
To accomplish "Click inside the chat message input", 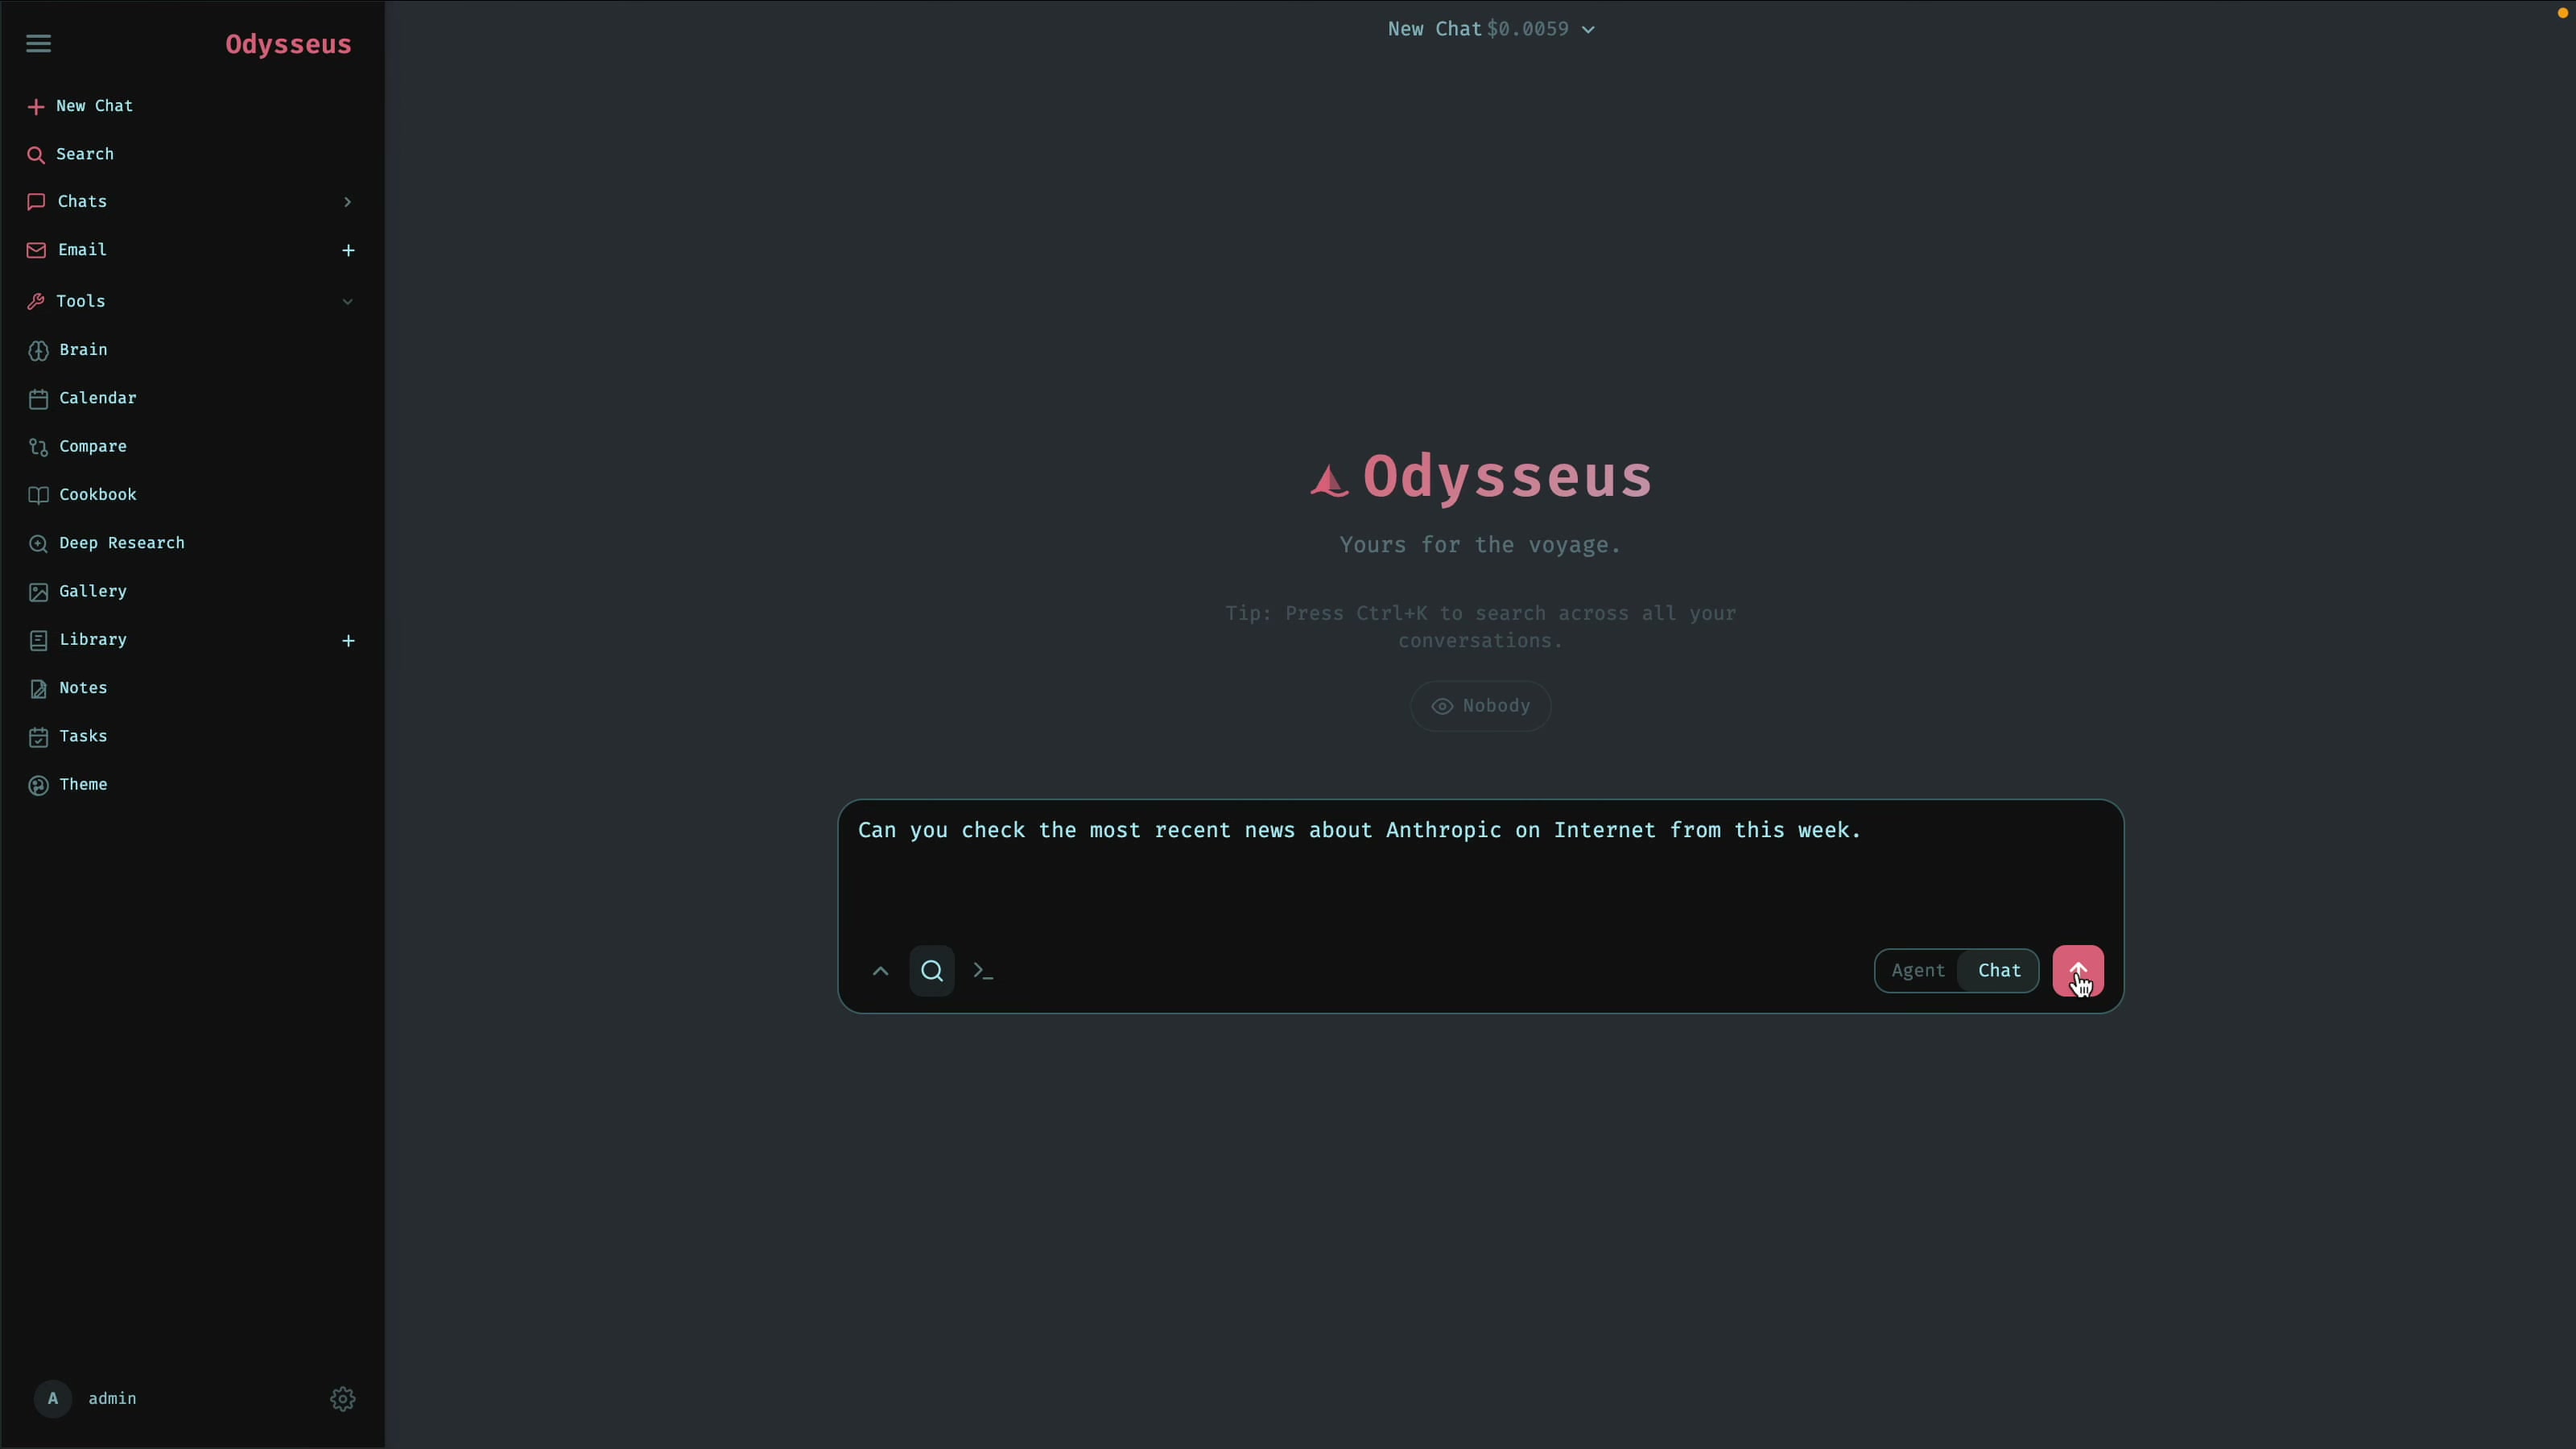I will click(1480, 868).
